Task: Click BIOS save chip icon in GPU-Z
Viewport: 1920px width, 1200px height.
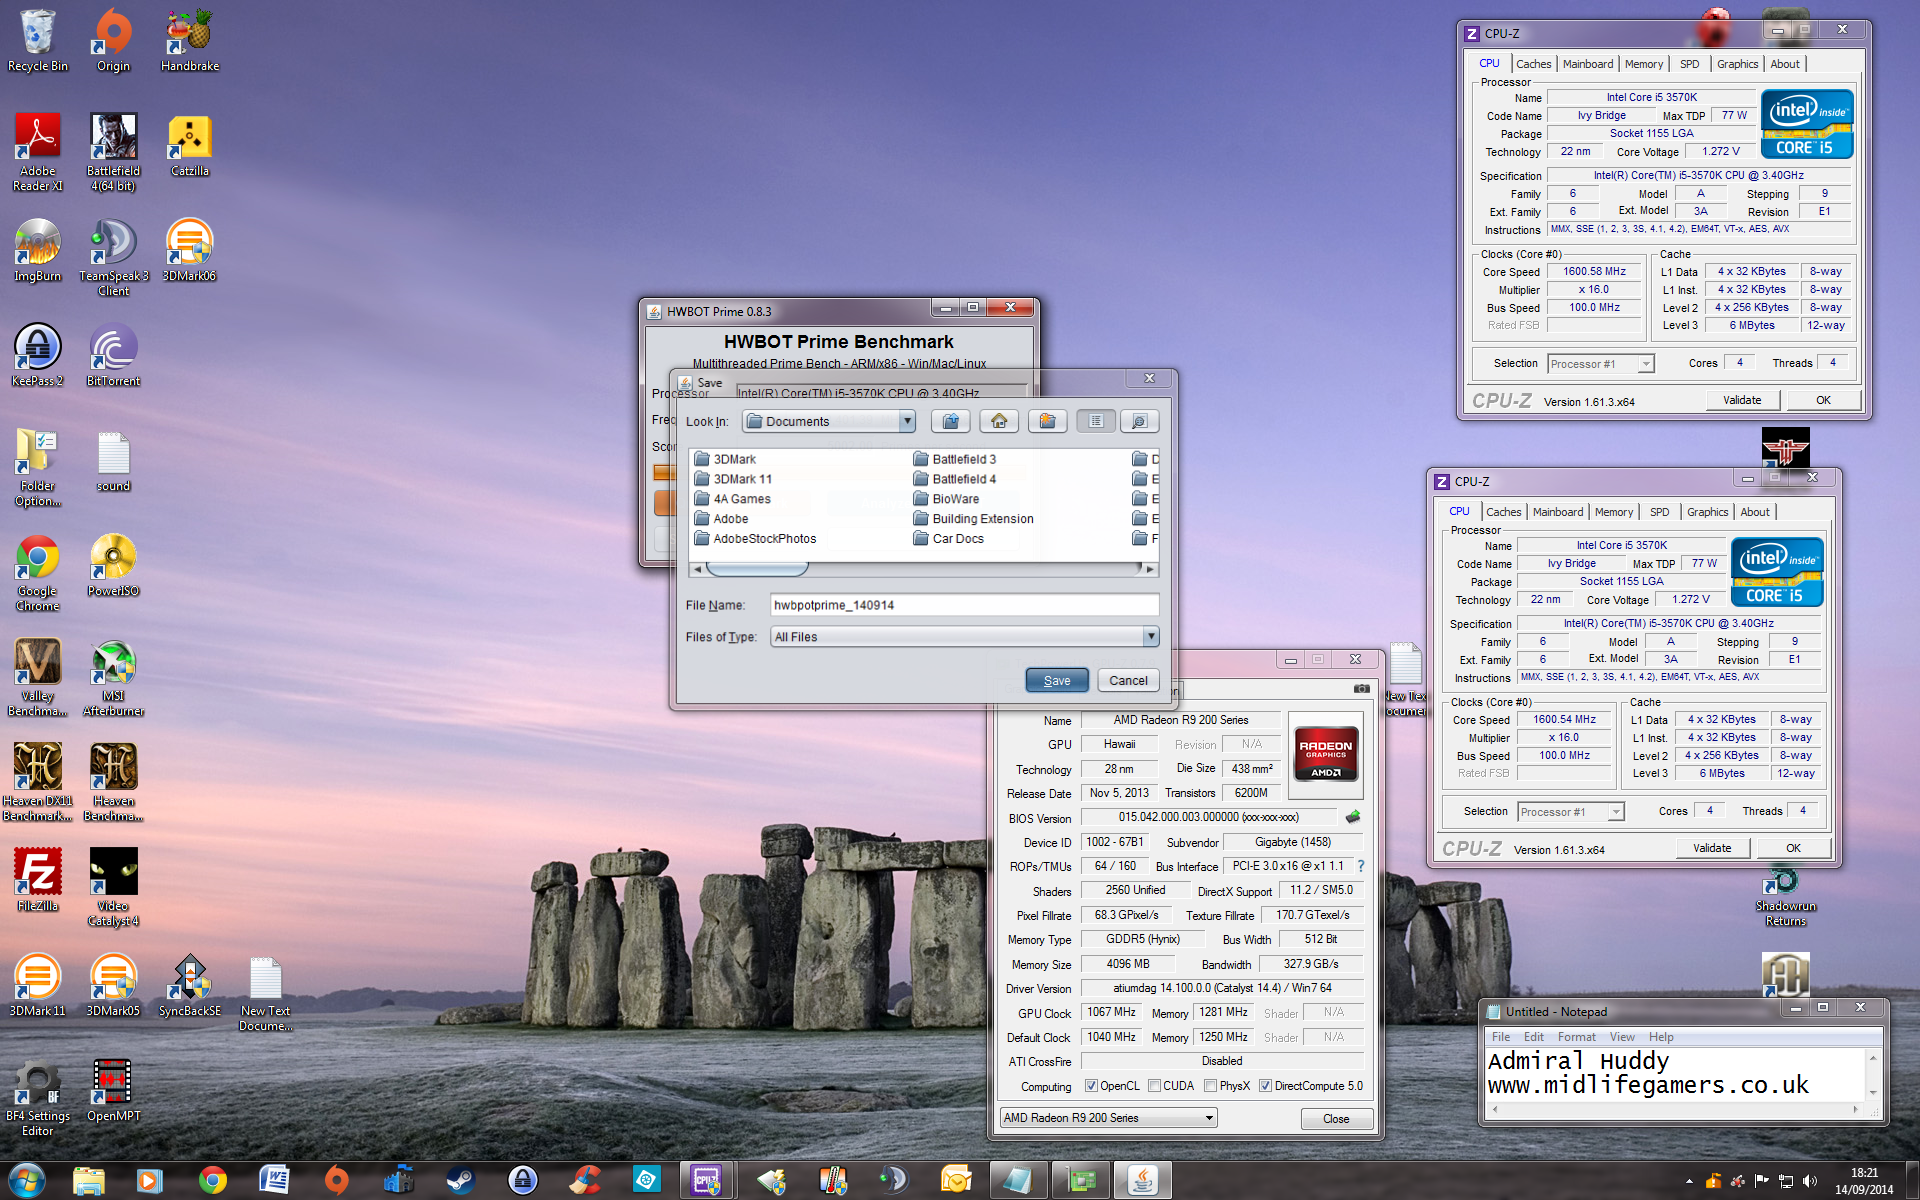Action: coord(1353,817)
